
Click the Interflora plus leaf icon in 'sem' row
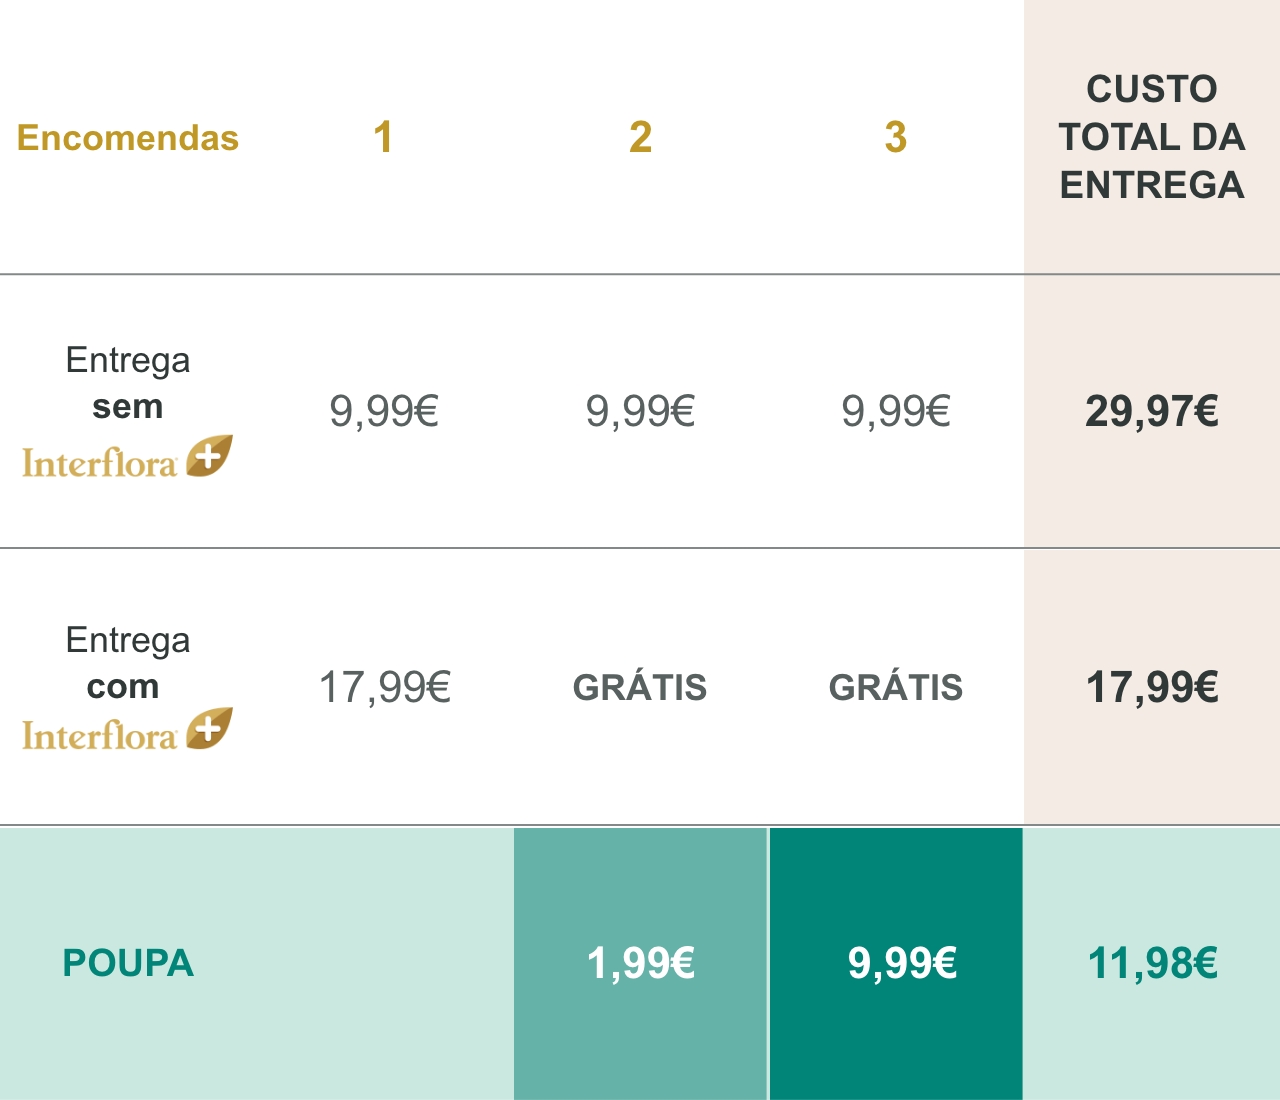[209, 456]
